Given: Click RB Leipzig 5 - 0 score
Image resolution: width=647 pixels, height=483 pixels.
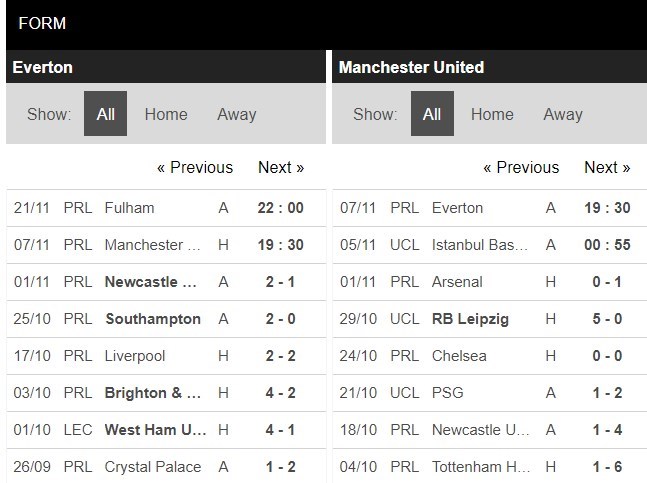Looking at the screenshot, I should tap(607, 319).
